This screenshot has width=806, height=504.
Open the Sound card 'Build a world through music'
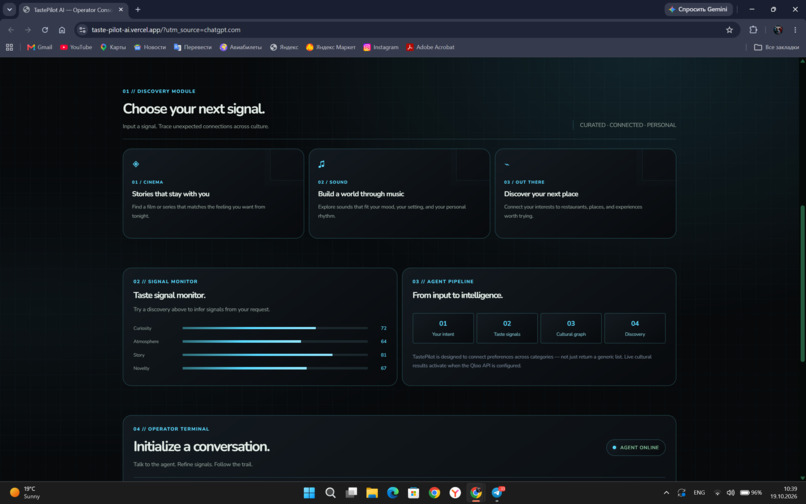point(399,193)
